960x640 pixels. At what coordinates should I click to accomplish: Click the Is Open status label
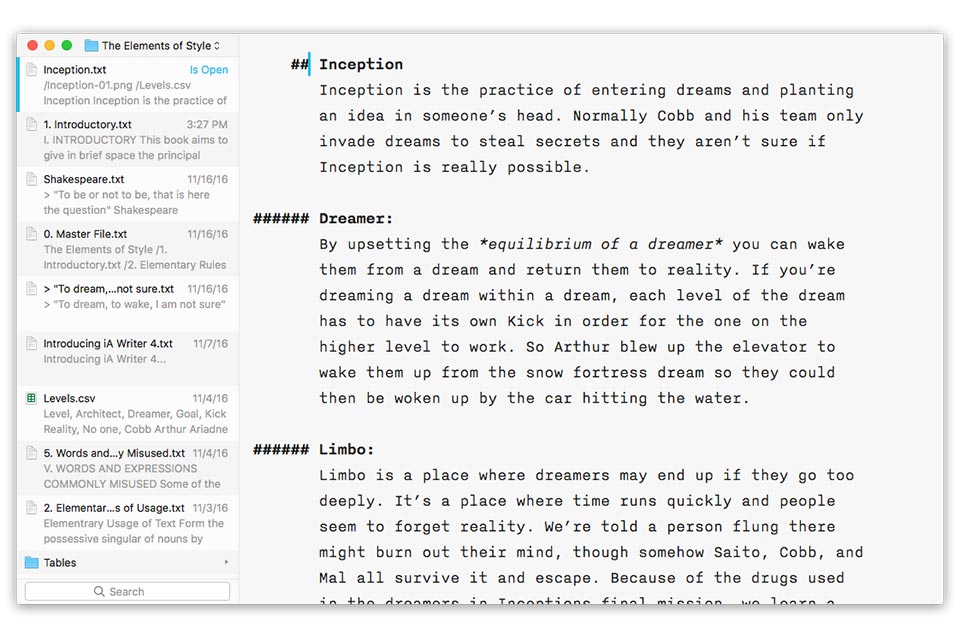click(209, 70)
